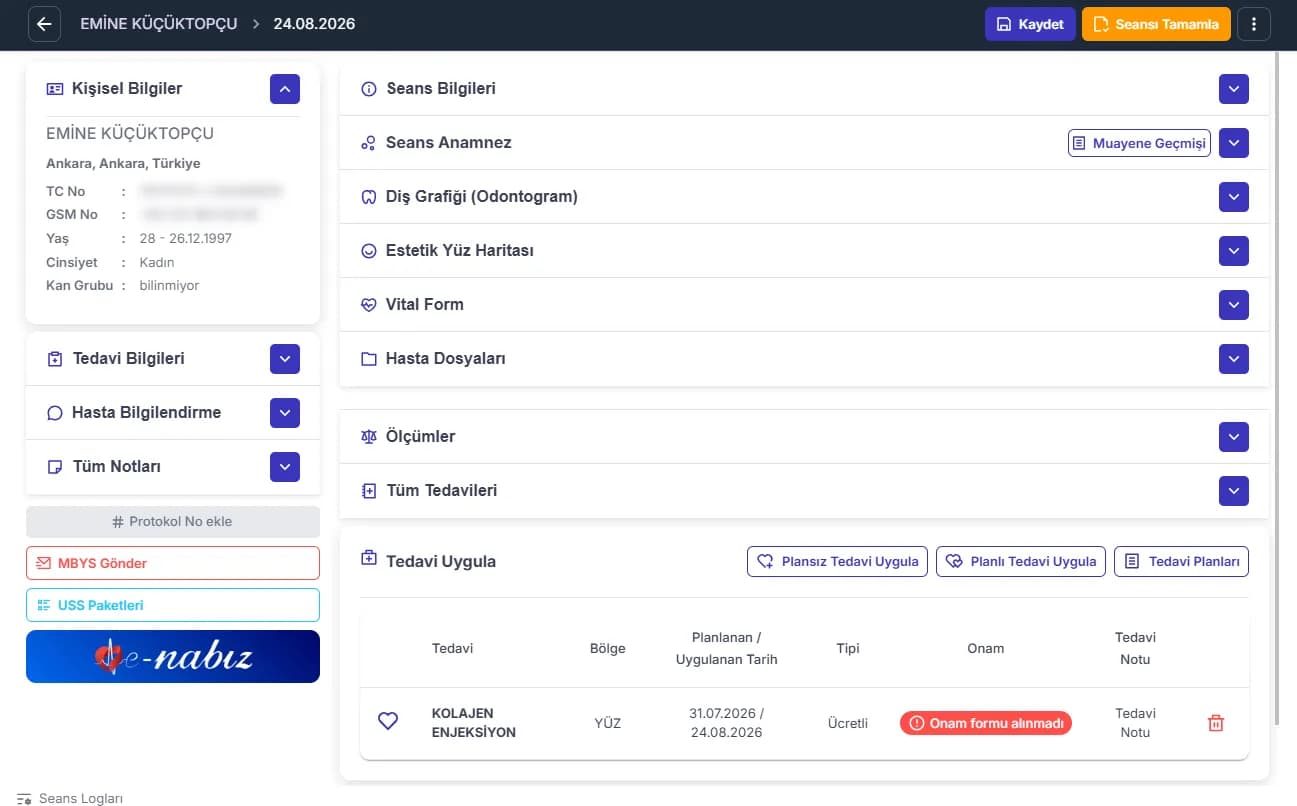1297x806 pixels.
Task: Collapse the Kişisel Bilgiler panel
Action: [x=285, y=89]
